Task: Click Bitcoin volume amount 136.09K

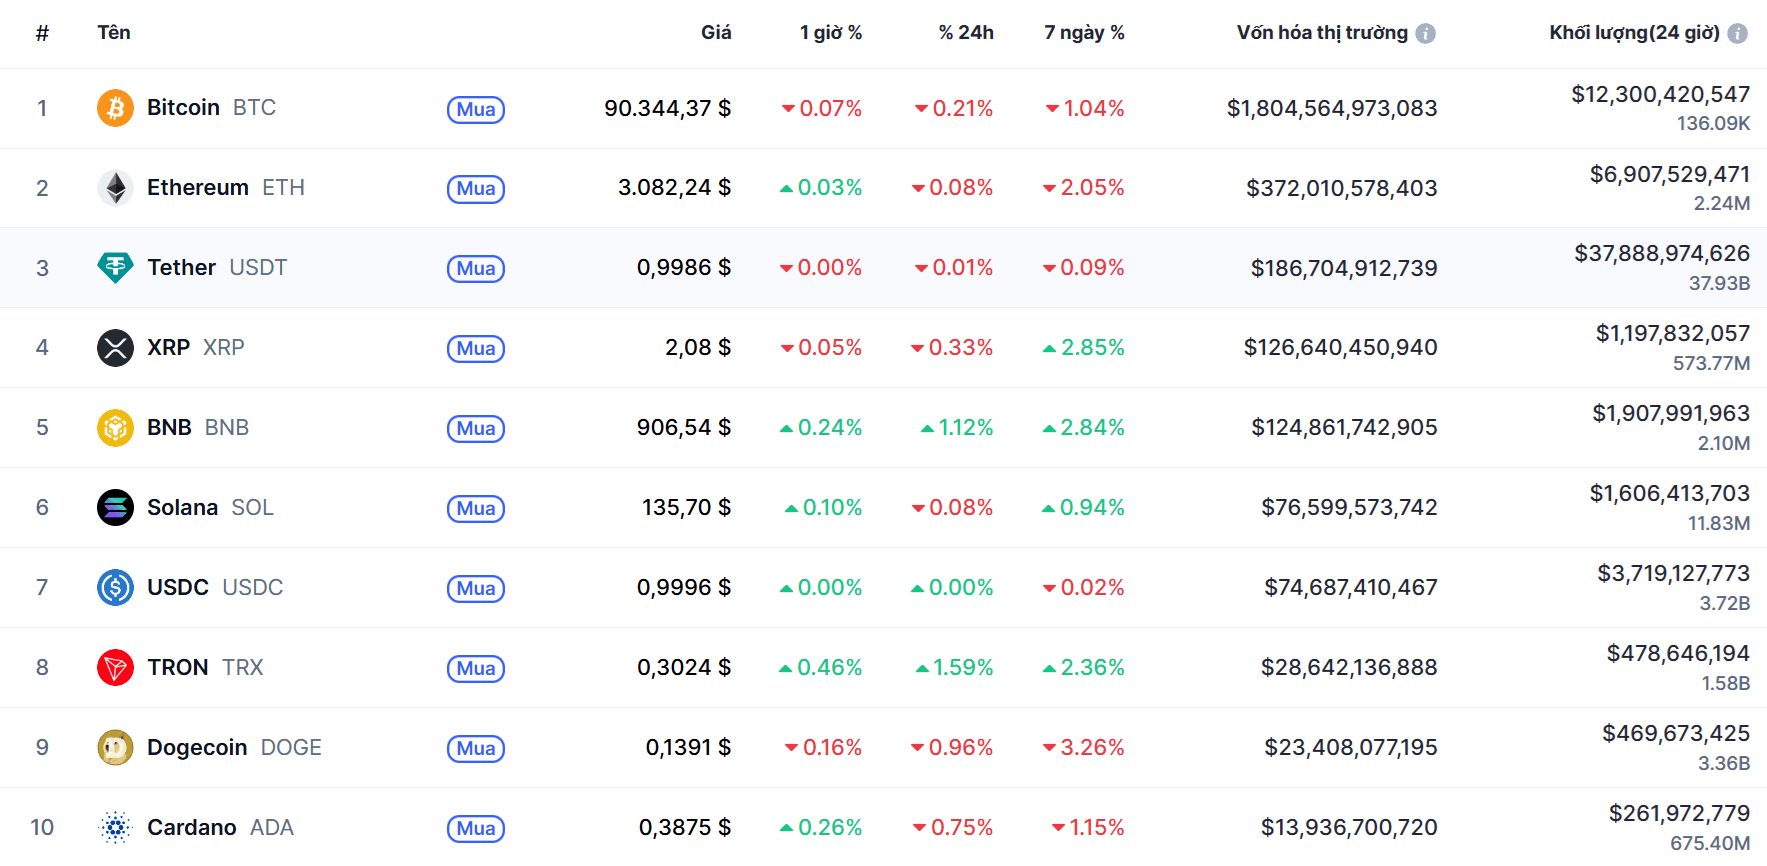Action: (x=1713, y=123)
